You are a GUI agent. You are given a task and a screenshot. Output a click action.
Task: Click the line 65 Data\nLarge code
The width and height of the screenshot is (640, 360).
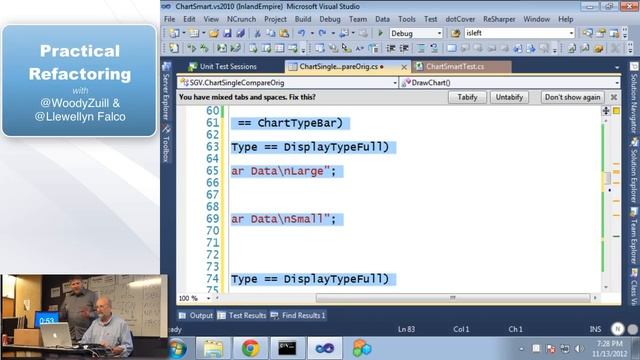pos(284,171)
